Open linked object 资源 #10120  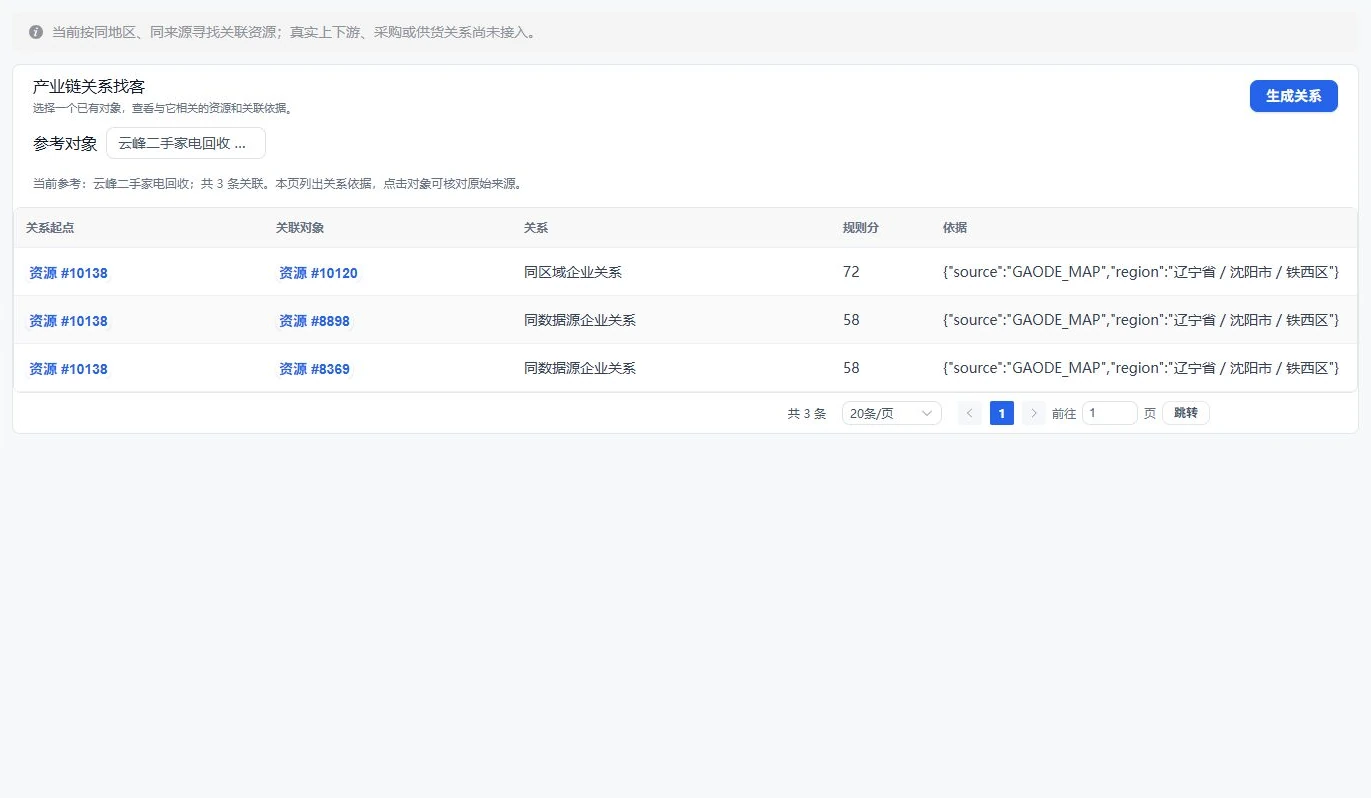[x=318, y=273]
